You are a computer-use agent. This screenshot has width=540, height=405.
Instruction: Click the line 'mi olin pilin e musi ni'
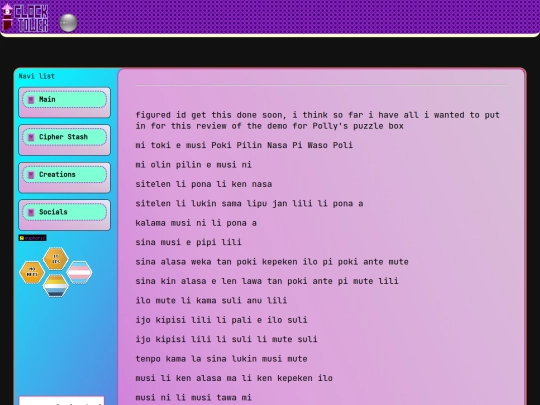pos(194,165)
